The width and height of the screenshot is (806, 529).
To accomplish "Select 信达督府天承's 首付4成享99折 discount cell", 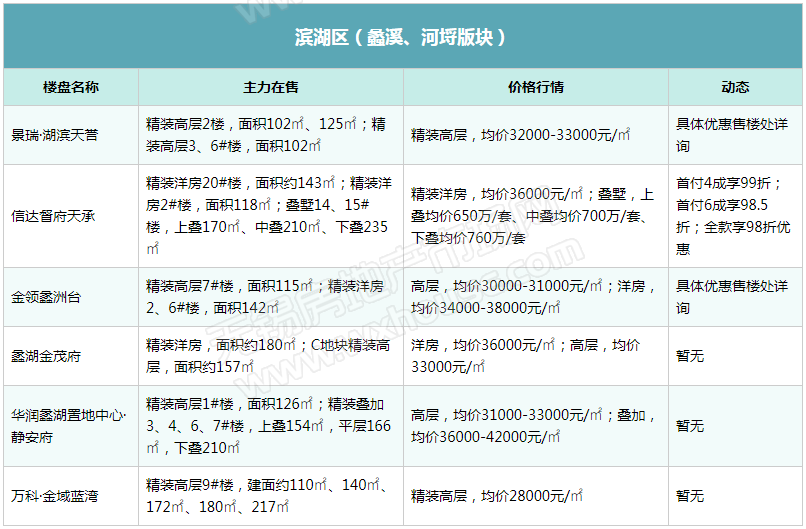I will pos(733,216).
